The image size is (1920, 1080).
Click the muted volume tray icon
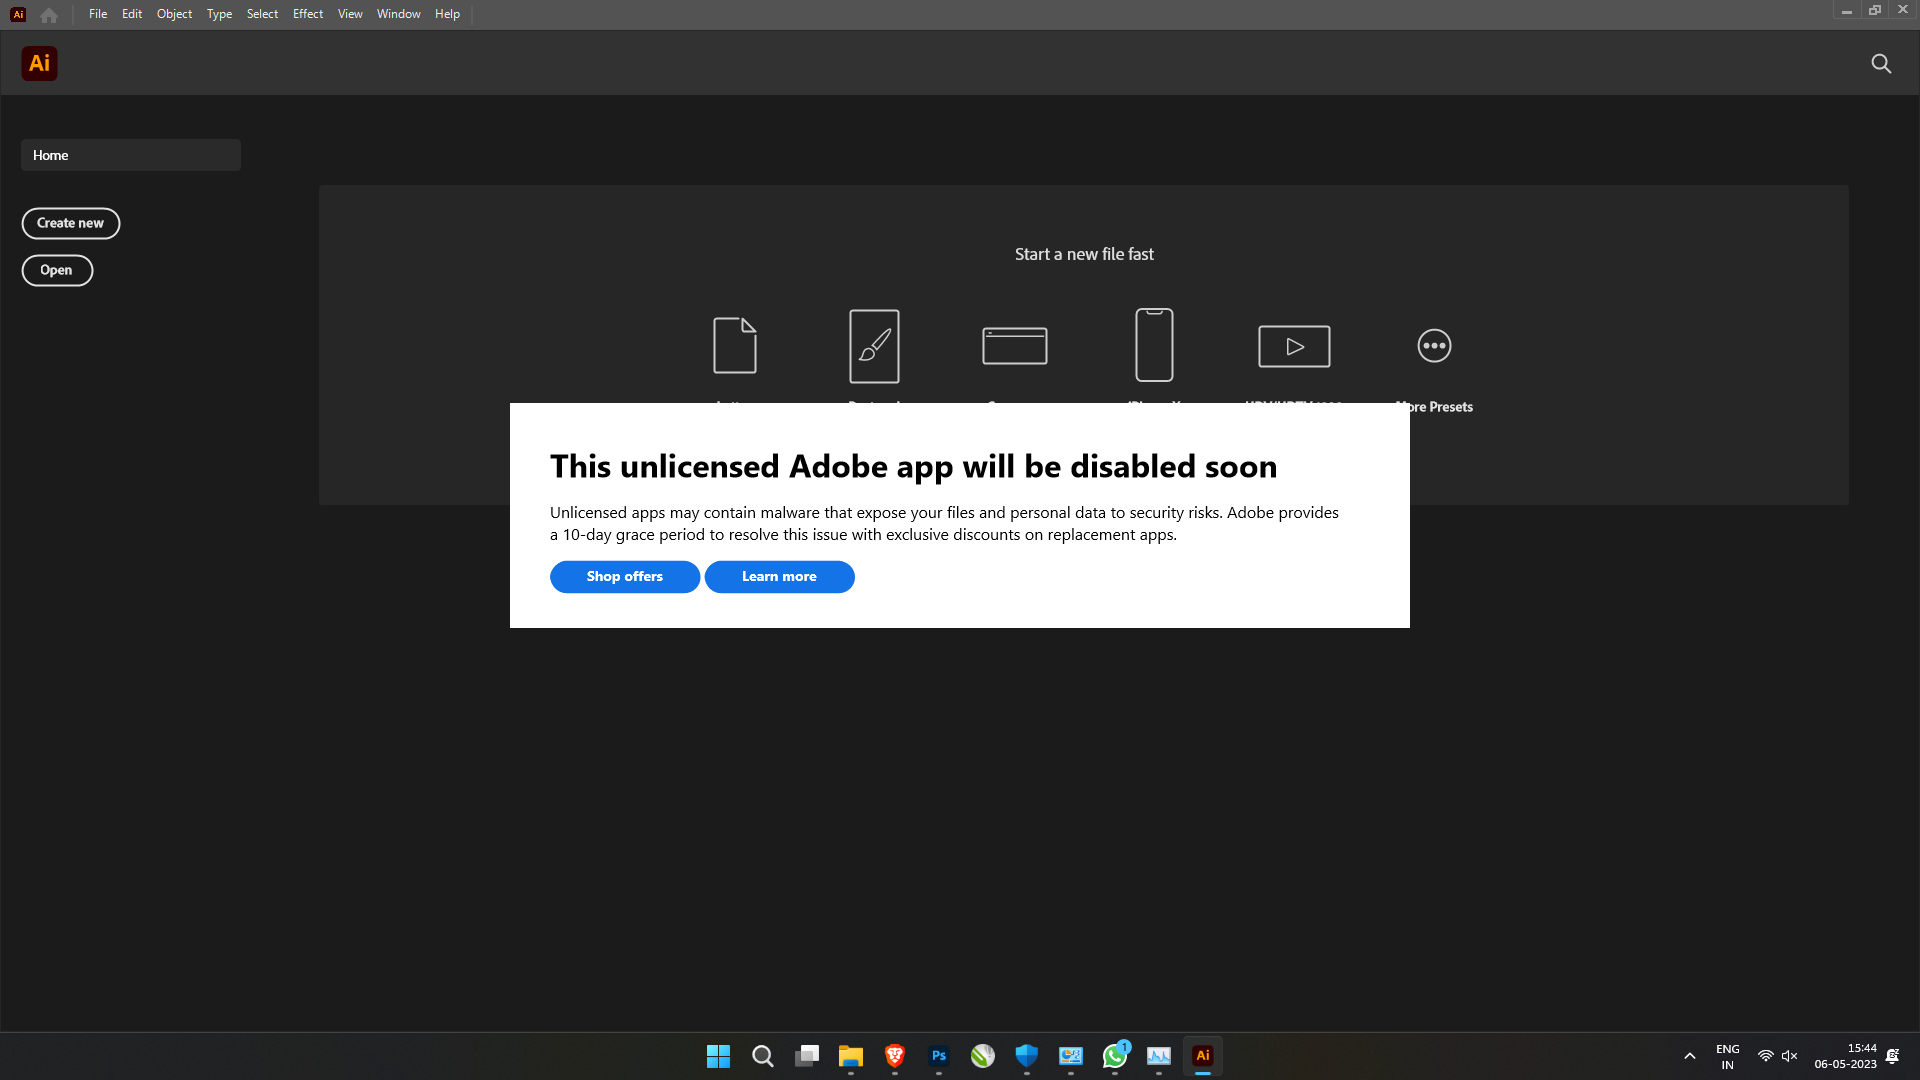(1790, 1056)
